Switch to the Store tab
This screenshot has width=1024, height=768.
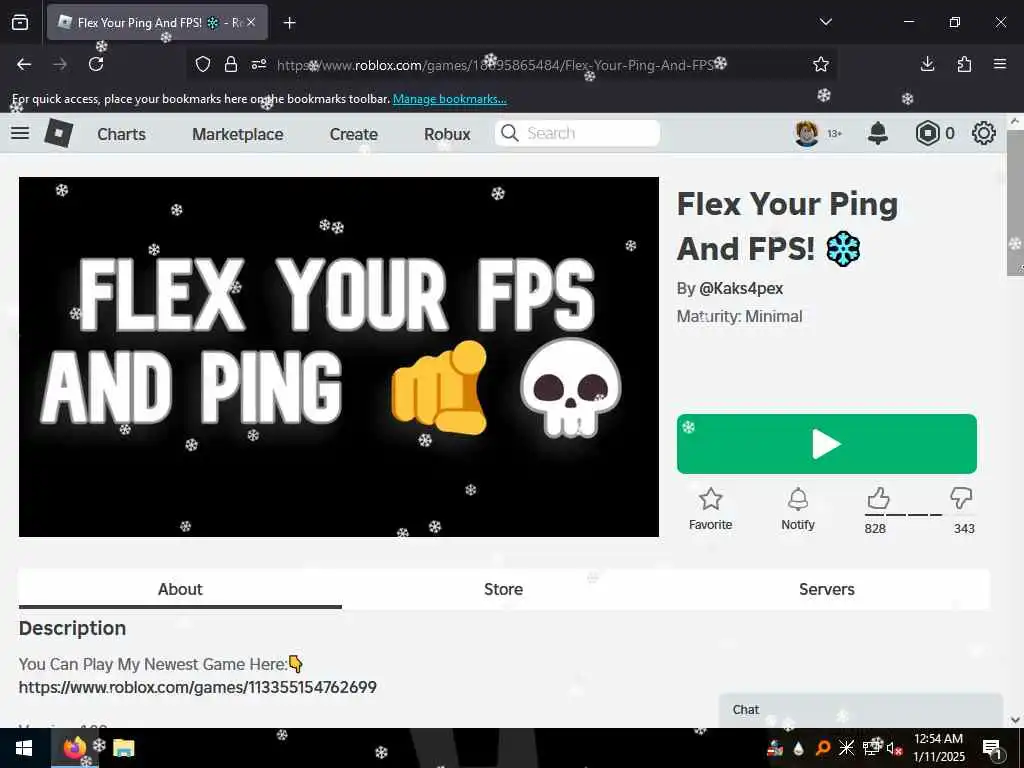click(504, 589)
